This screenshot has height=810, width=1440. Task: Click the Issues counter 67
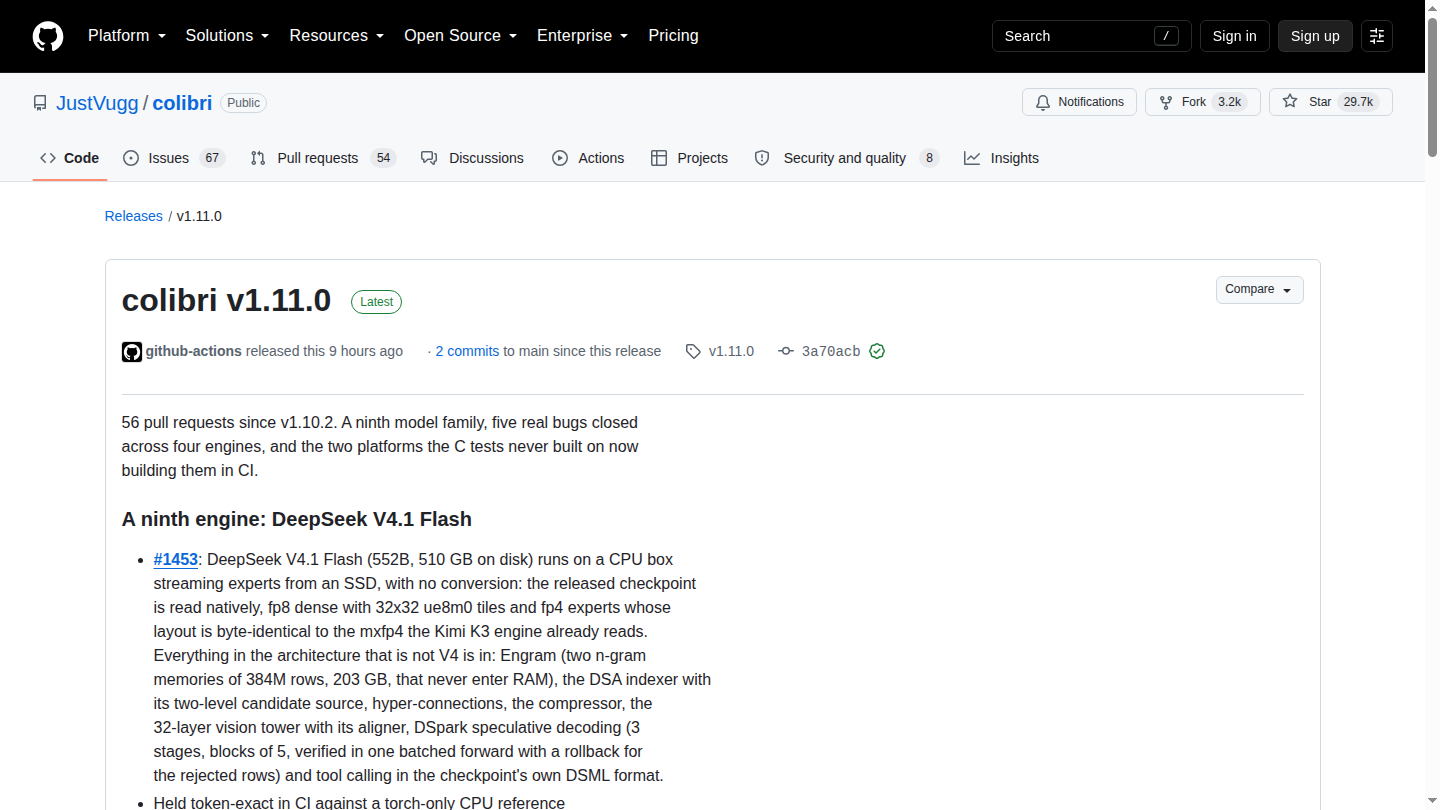(211, 158)
